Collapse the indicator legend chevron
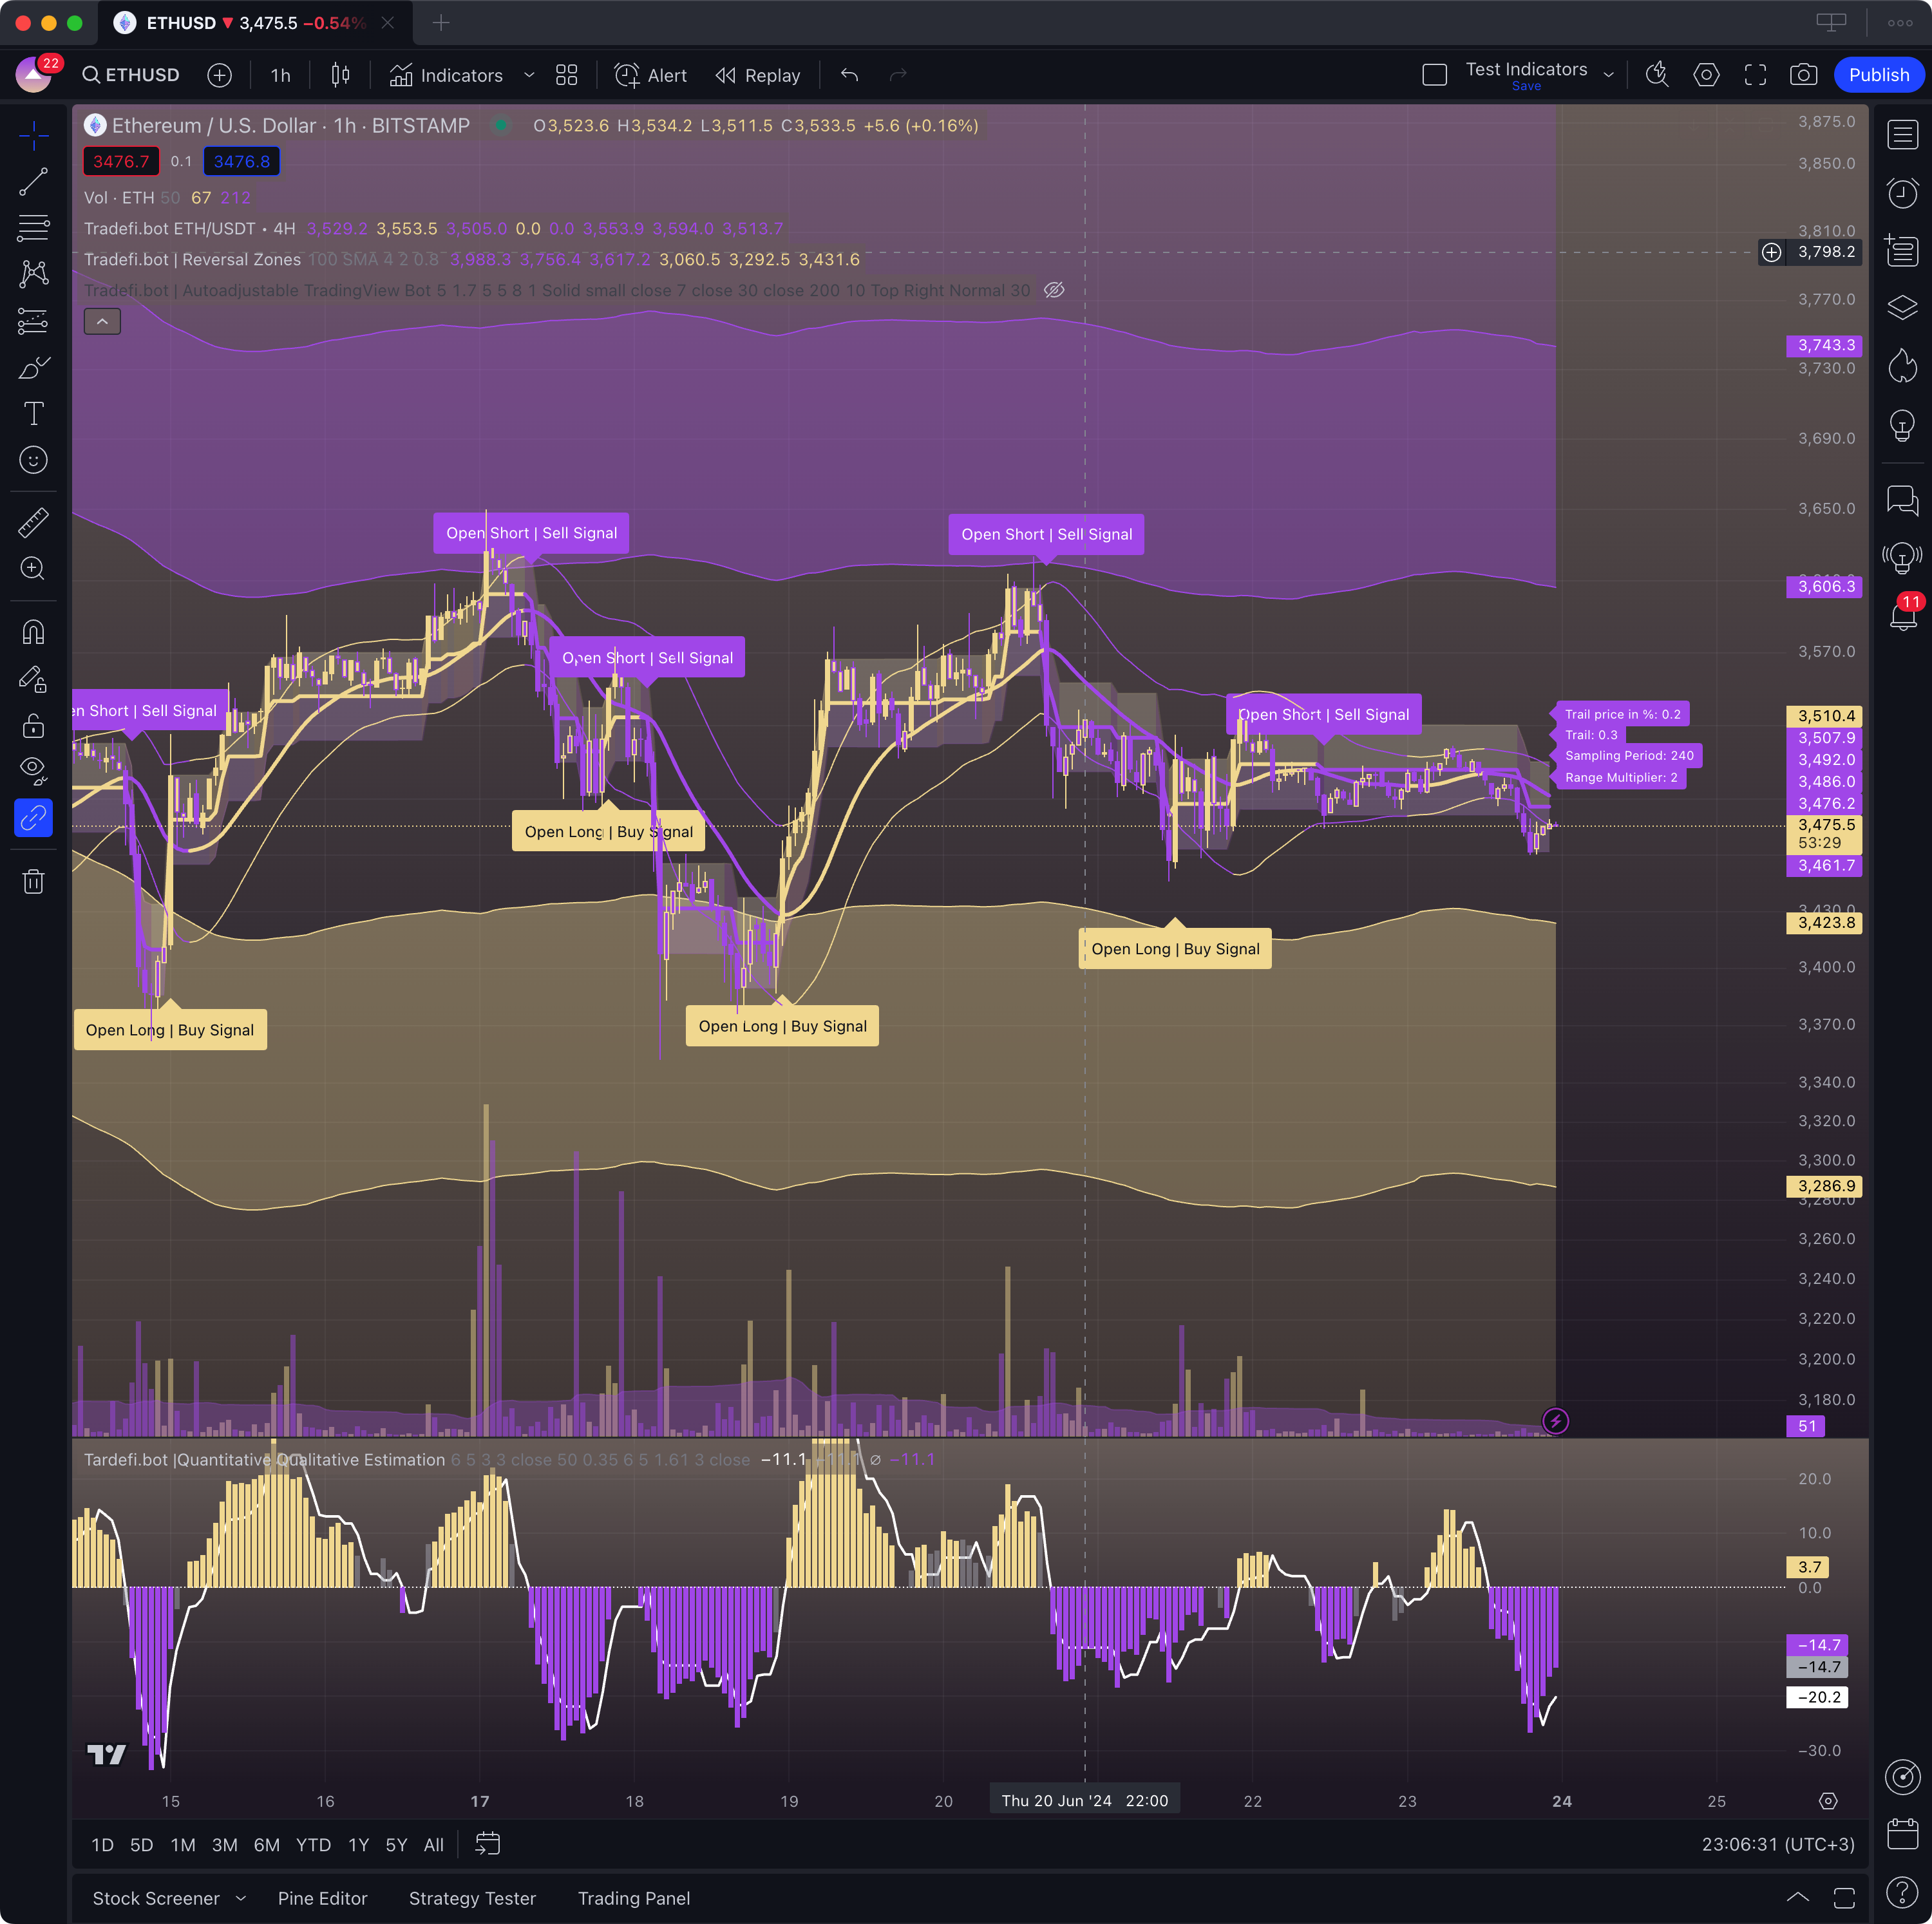1932x1924 pixels. (x=102, y=321)
